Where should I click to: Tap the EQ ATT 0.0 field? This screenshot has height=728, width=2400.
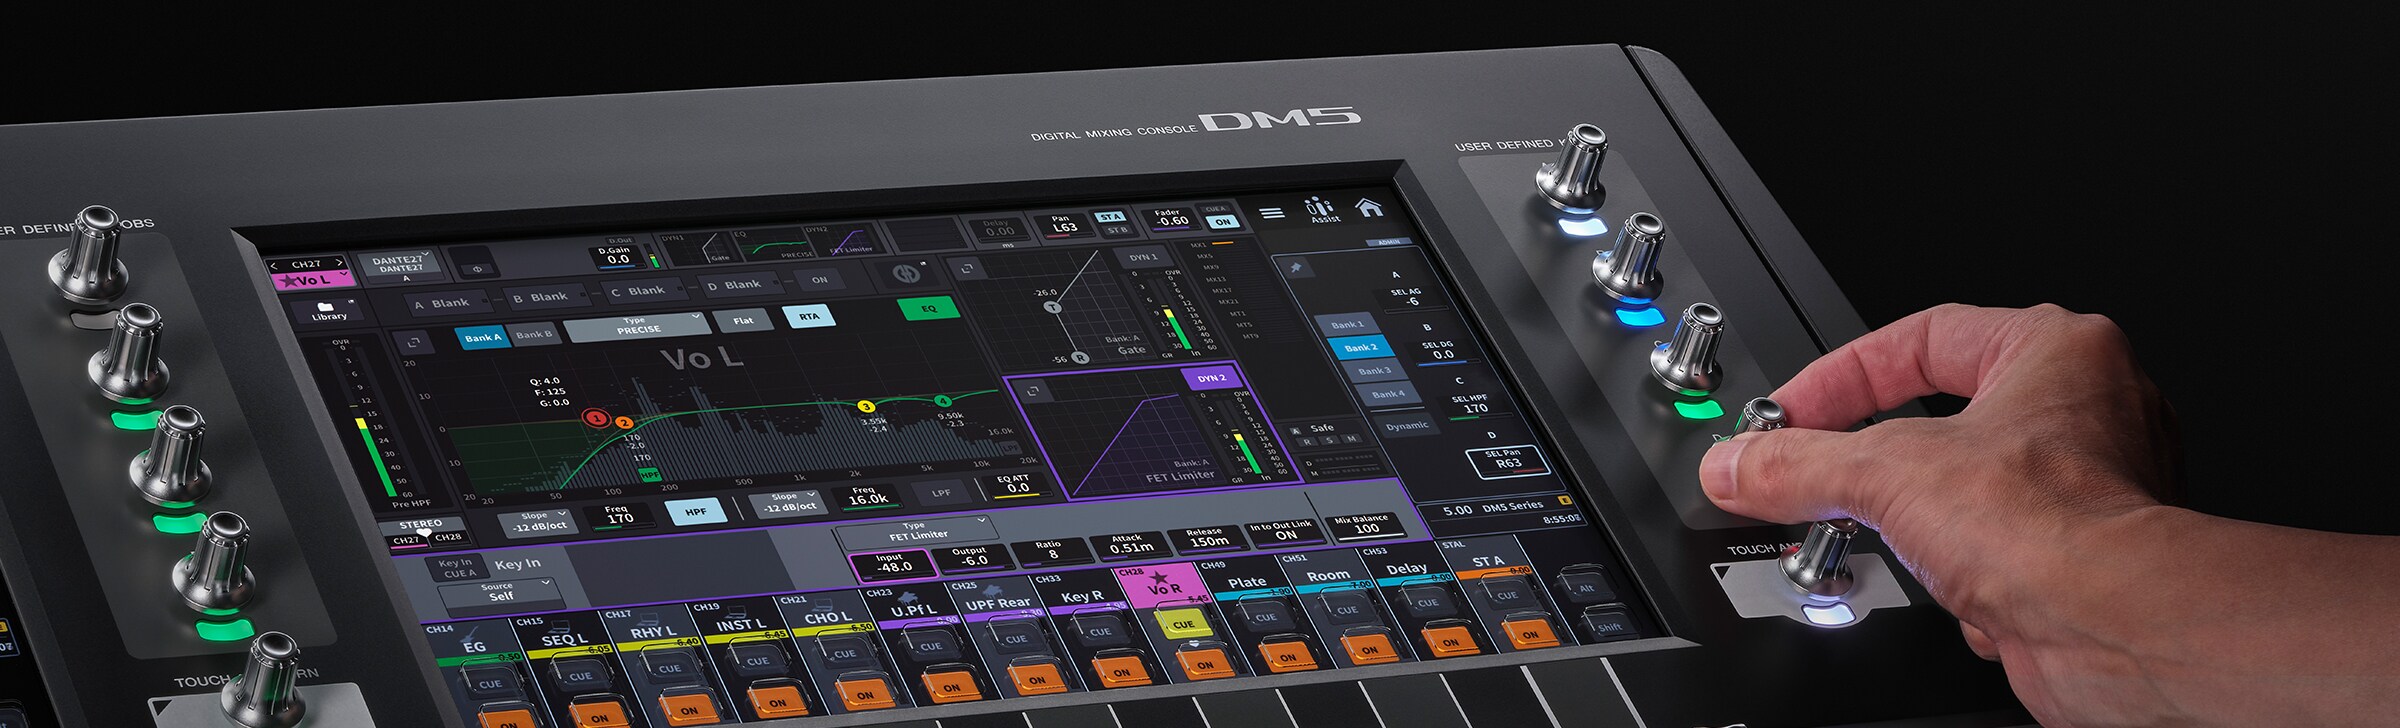pyautogui.click(x=1016, y=485)
